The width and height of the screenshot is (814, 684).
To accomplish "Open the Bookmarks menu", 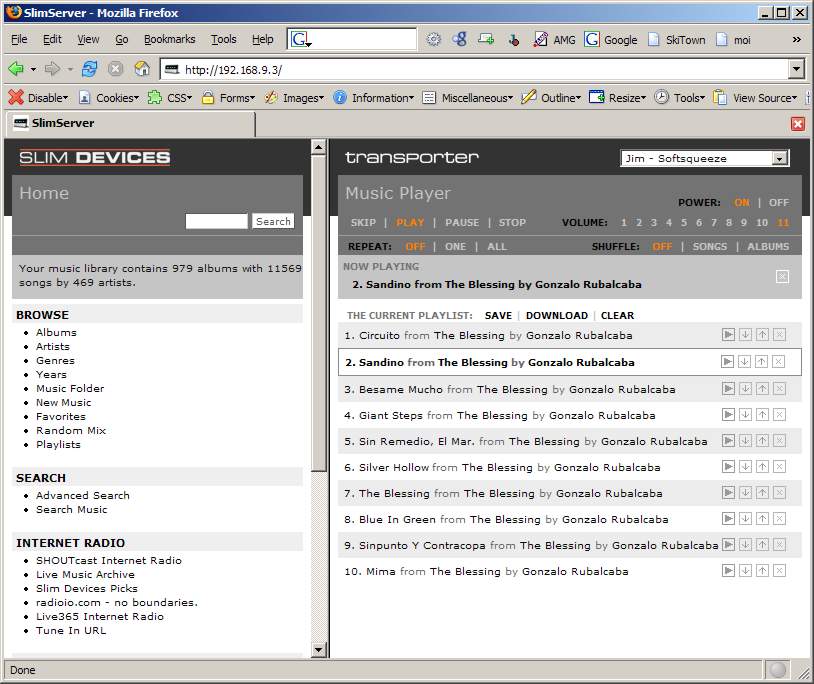I will [x=169, y=39].
